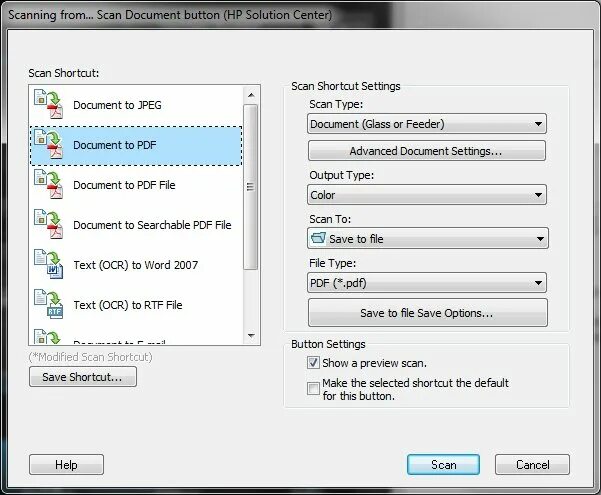The height and width of the screenshot is (495, 601).
Task: Click the Document to PDF File icon
Action: pyautogui.click(x=49, y=184)
